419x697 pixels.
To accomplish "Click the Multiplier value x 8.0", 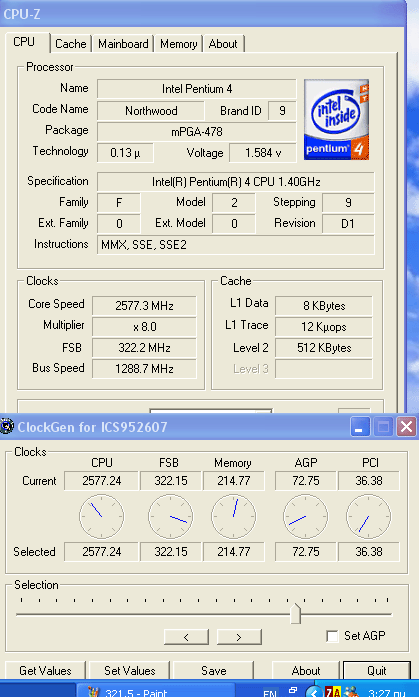I will pyautogui.click(x=144, y=327).
